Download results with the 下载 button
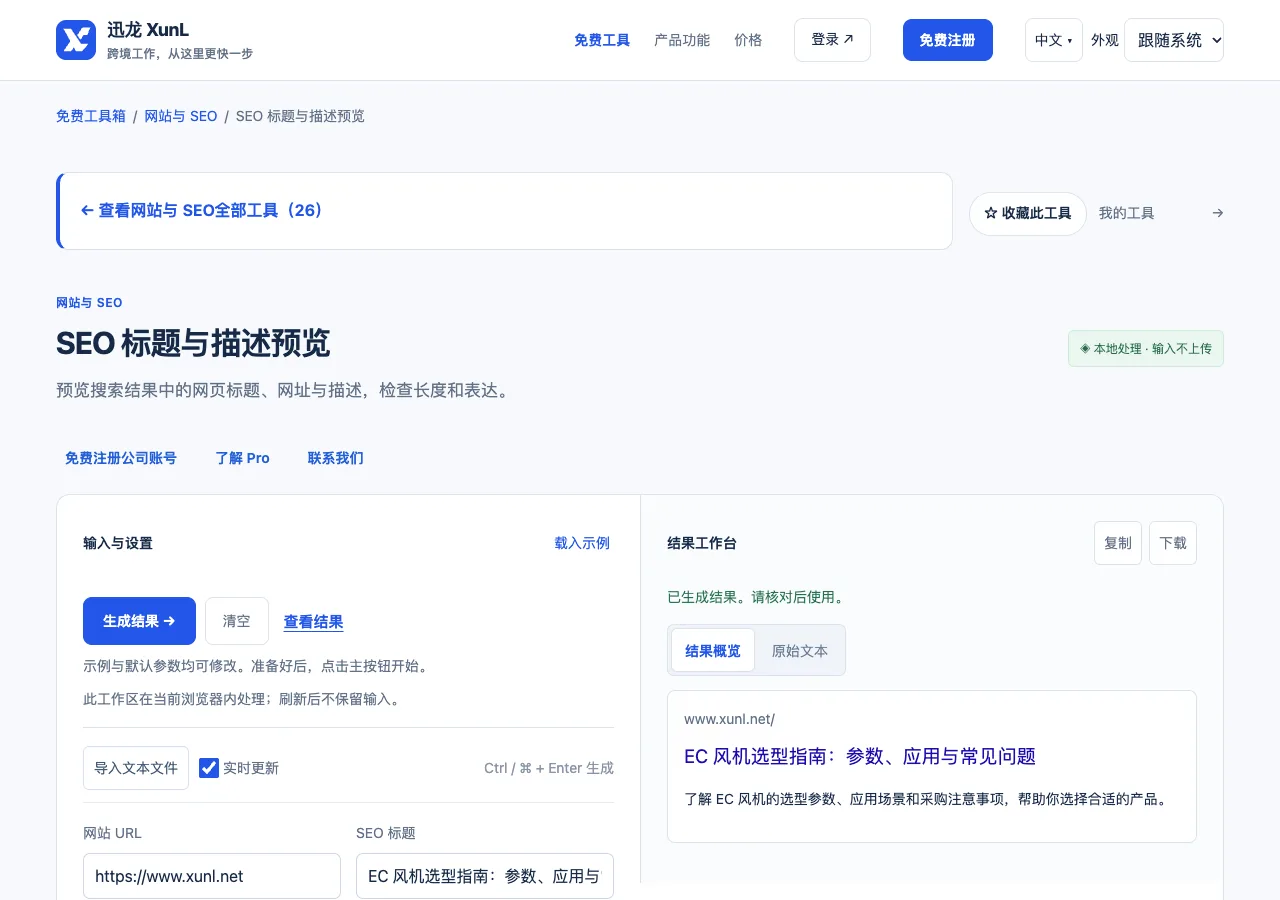This screenshot has height=900, width=1280. pos(1173,543)
